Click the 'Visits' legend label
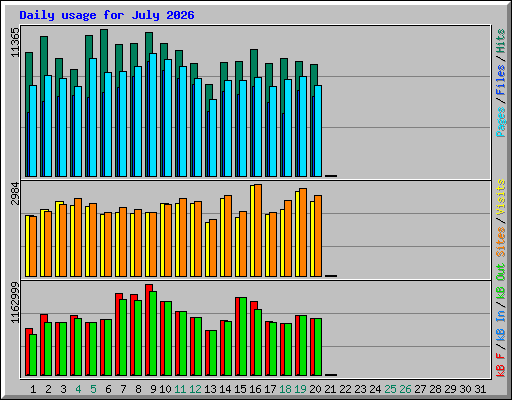 pos(500,197)
